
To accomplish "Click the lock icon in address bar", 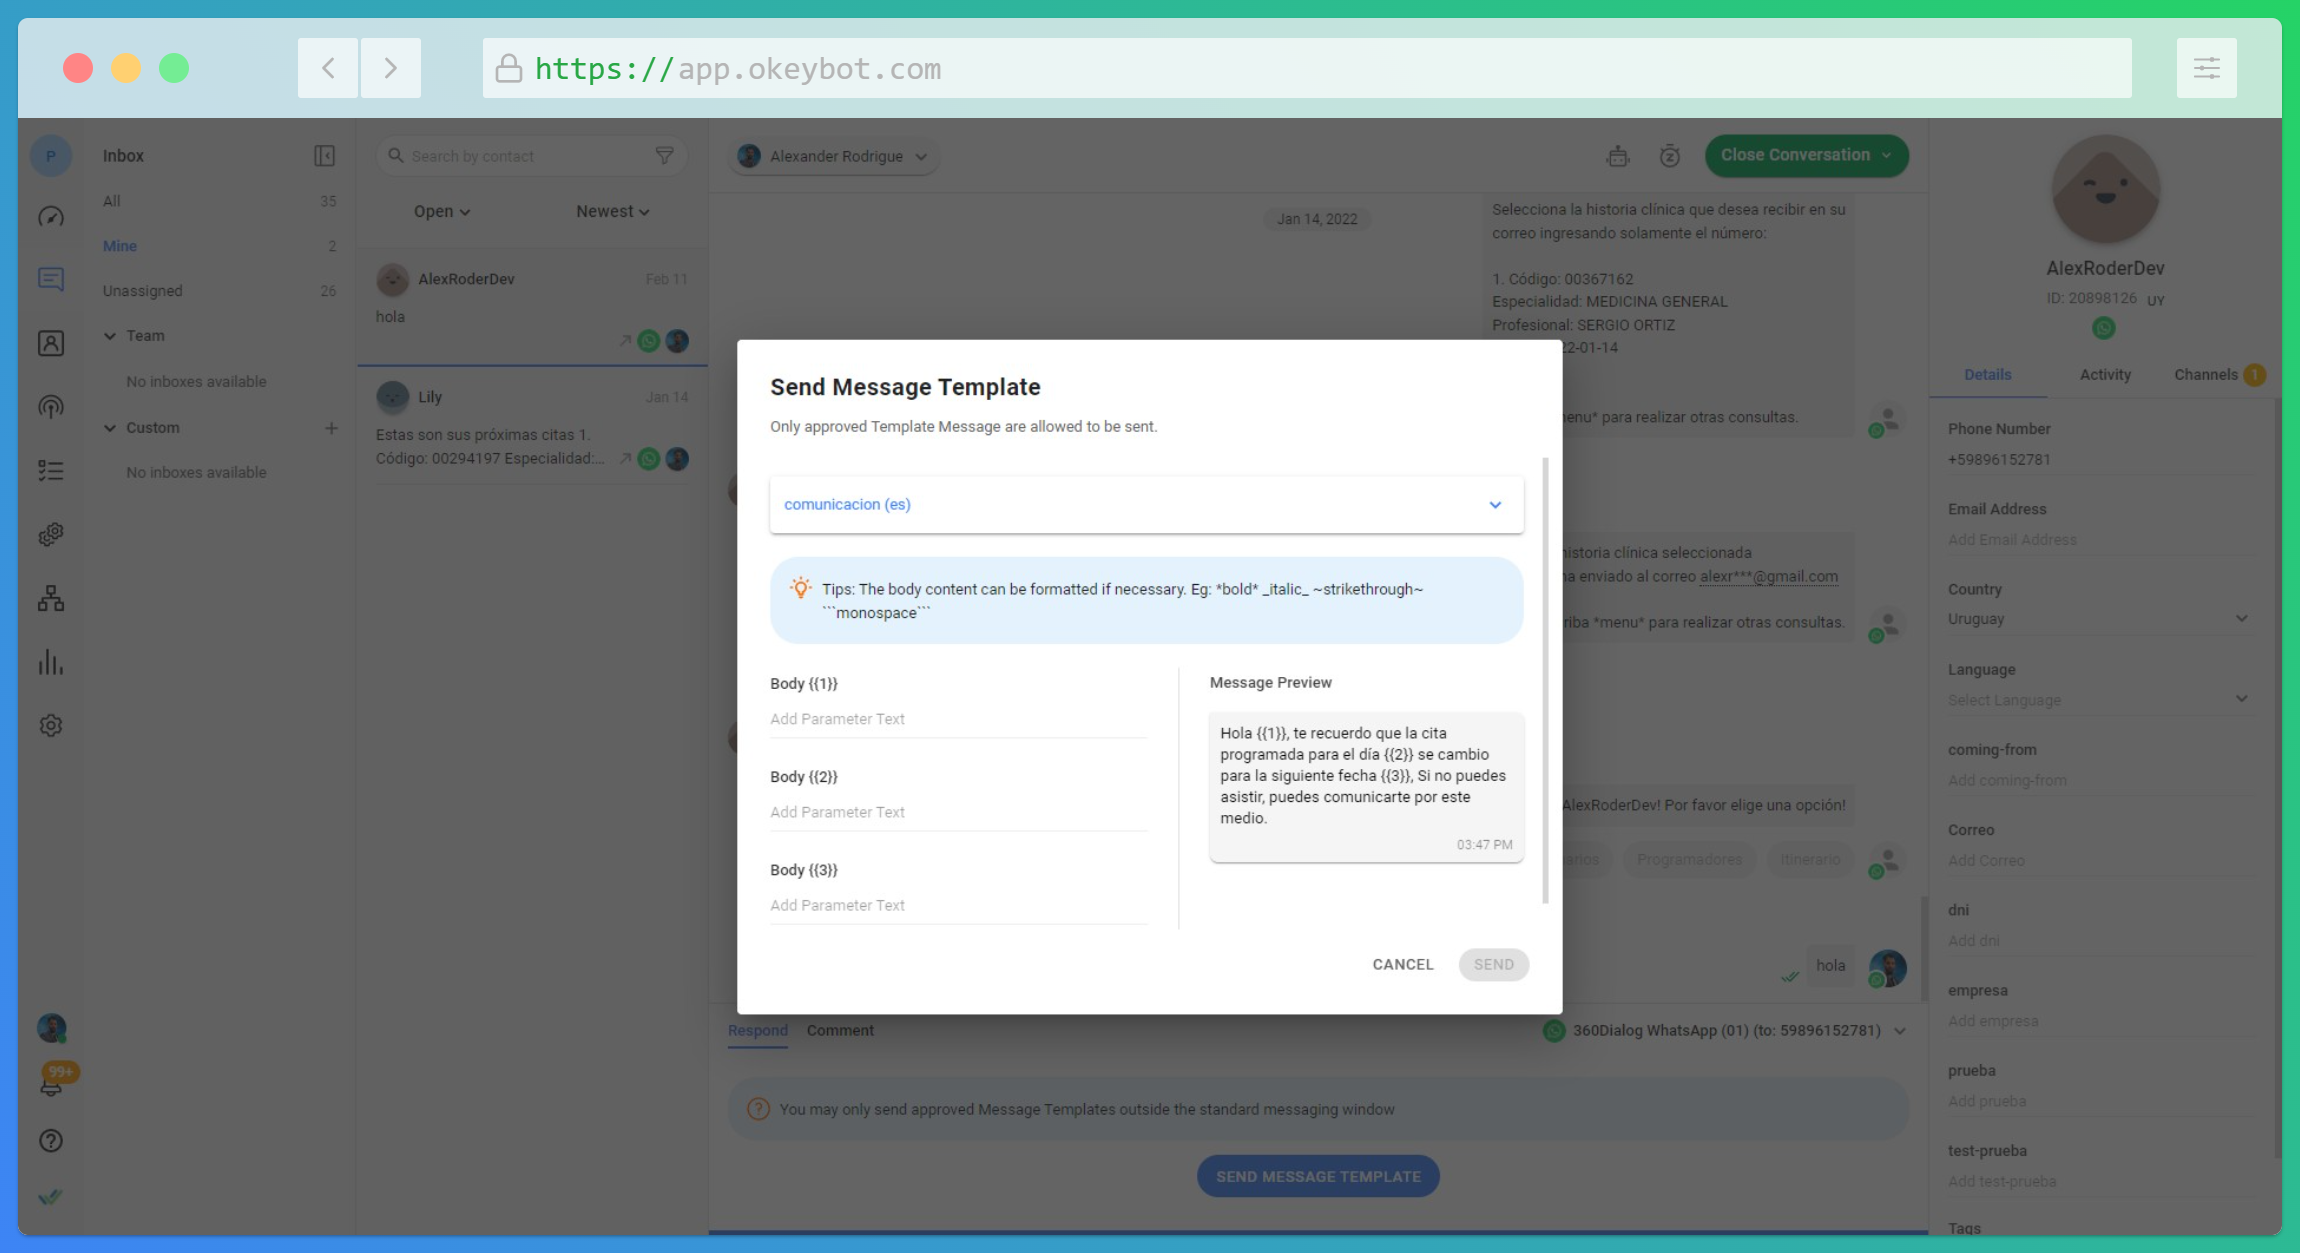I will [x=509, y=68].
